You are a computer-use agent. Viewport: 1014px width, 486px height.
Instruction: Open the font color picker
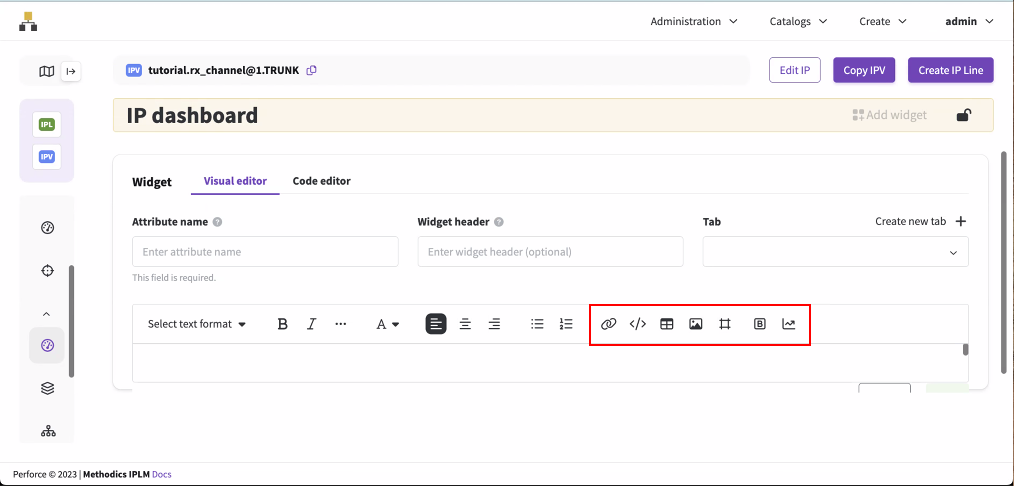click(387, 324)
